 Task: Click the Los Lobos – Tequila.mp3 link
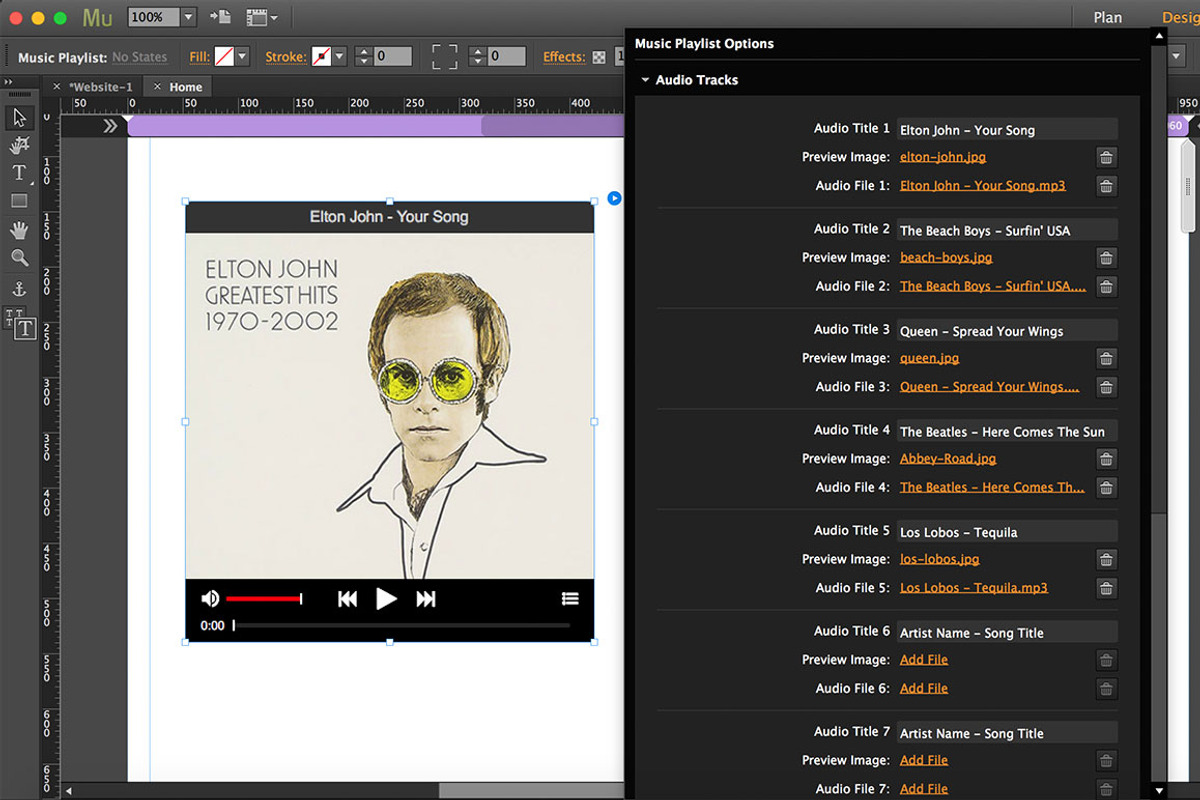click(974, 588)
